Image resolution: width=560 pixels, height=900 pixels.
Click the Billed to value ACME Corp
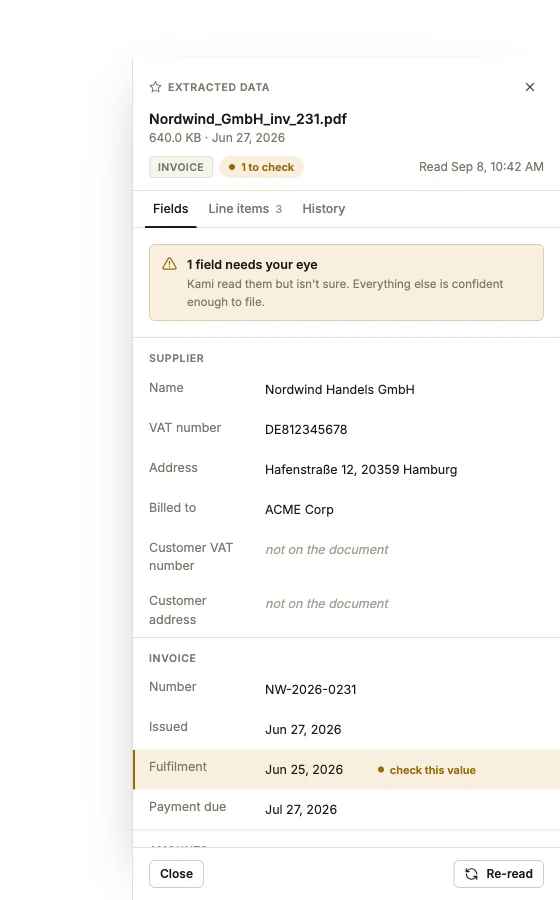pos(299,510)
